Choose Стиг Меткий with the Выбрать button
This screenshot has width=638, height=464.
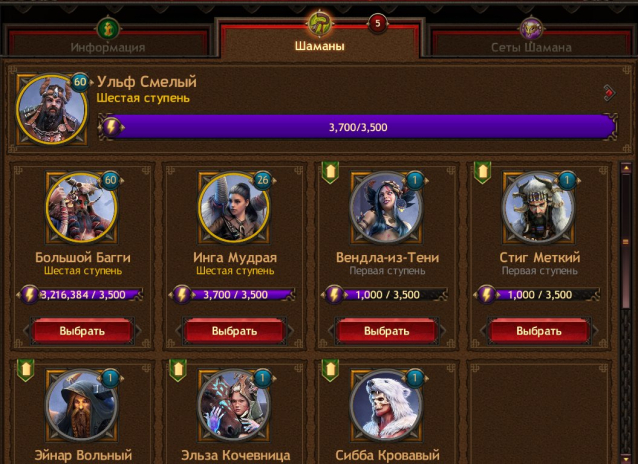tap(539, 330)
